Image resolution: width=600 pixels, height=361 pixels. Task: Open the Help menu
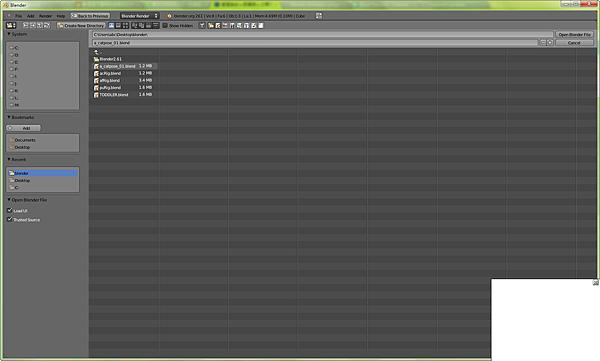point(61,16)
